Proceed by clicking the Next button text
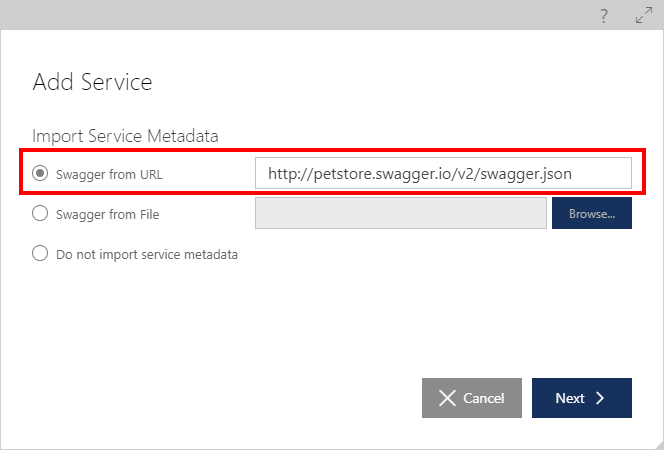Image resolution: width=664 pixels, height=450 pixels. click(x=570, y=398)
